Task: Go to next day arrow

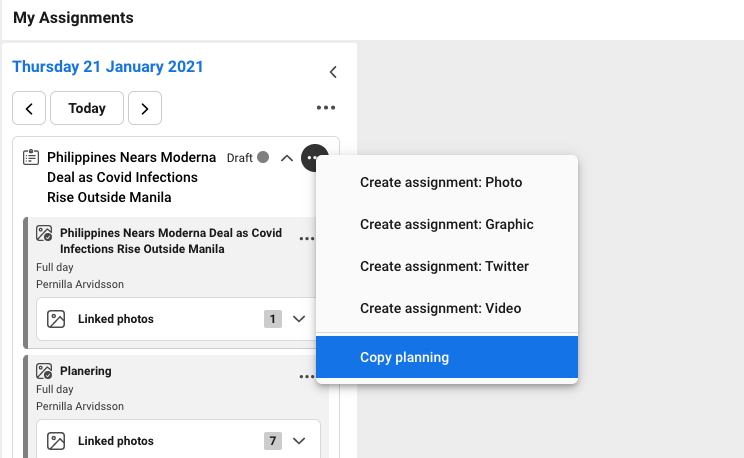Action: click(145, 108)
